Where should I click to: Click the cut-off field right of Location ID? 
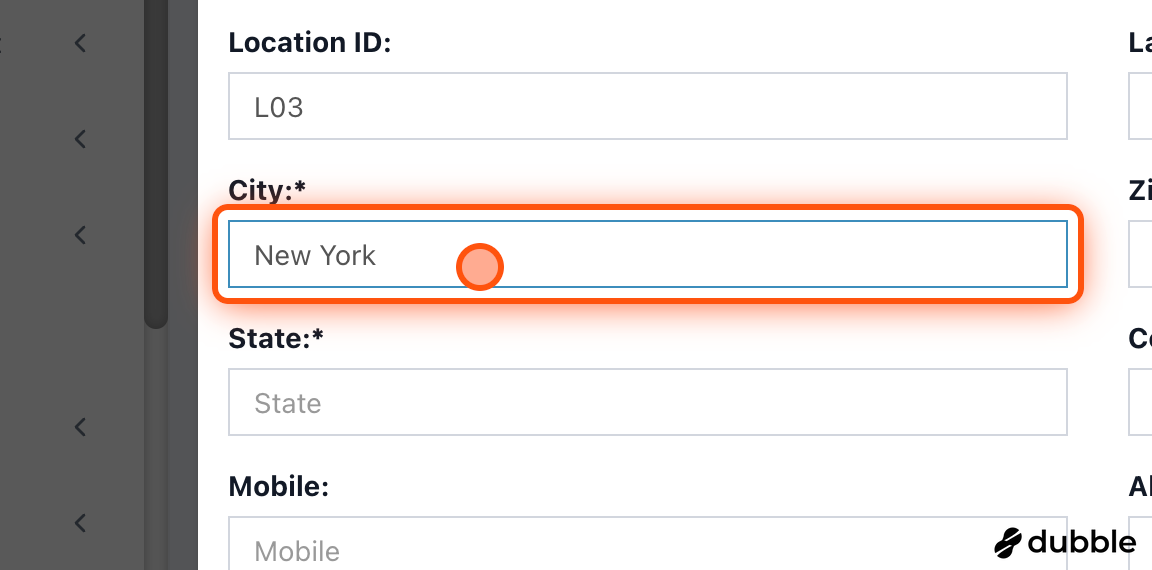[x=1140, y=106]
